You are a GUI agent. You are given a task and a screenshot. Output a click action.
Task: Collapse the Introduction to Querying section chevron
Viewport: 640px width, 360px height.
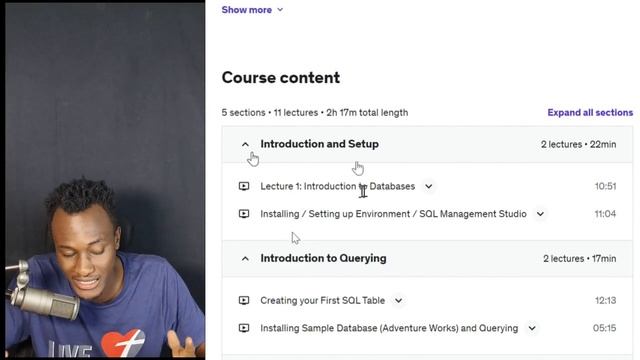(x=245, y=259)
